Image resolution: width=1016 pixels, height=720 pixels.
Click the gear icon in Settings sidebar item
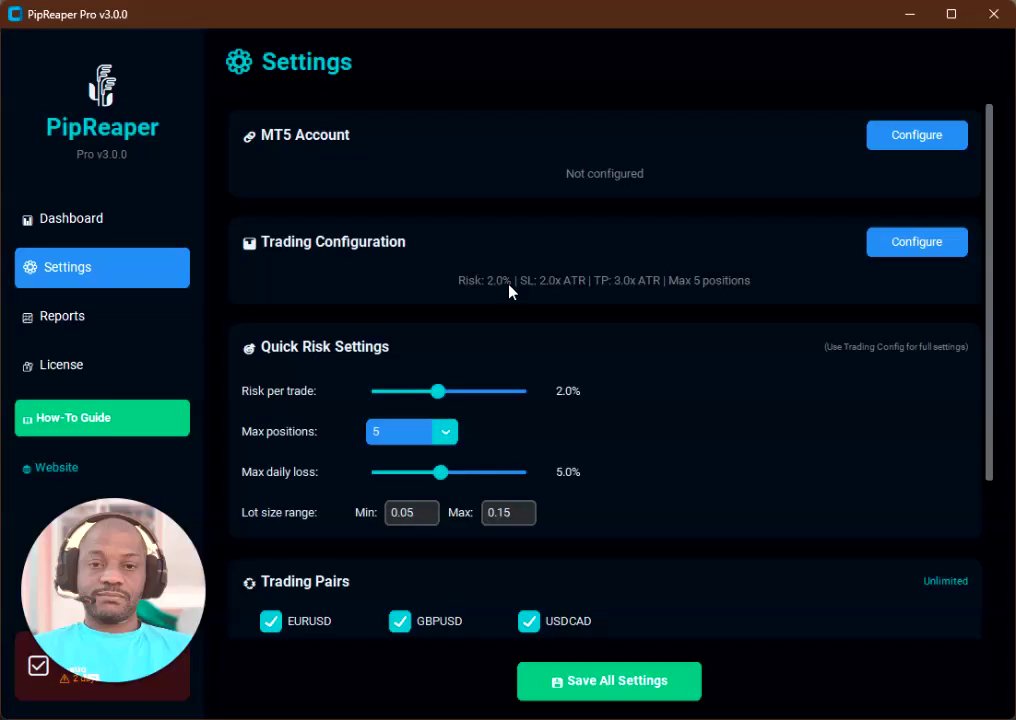30,267
